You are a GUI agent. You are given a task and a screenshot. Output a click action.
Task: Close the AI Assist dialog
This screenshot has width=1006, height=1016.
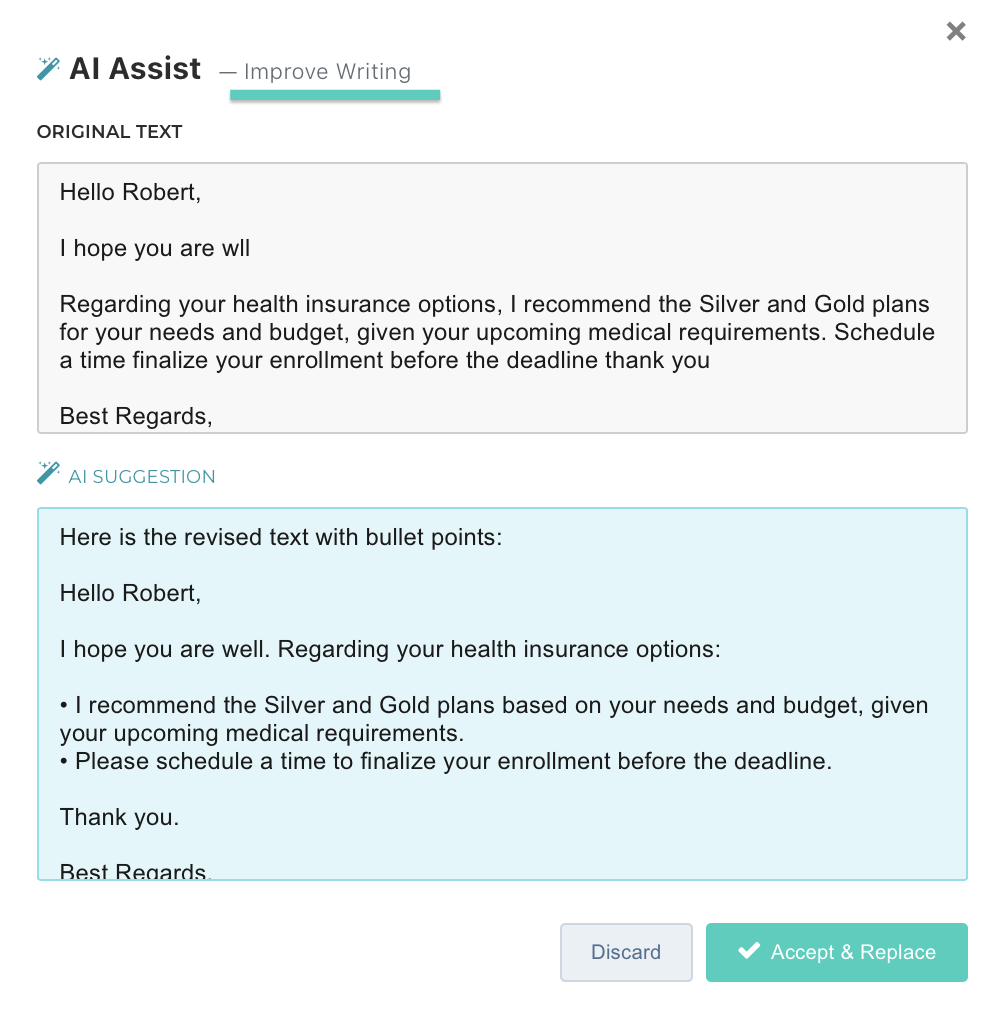[x=956, y=31]
